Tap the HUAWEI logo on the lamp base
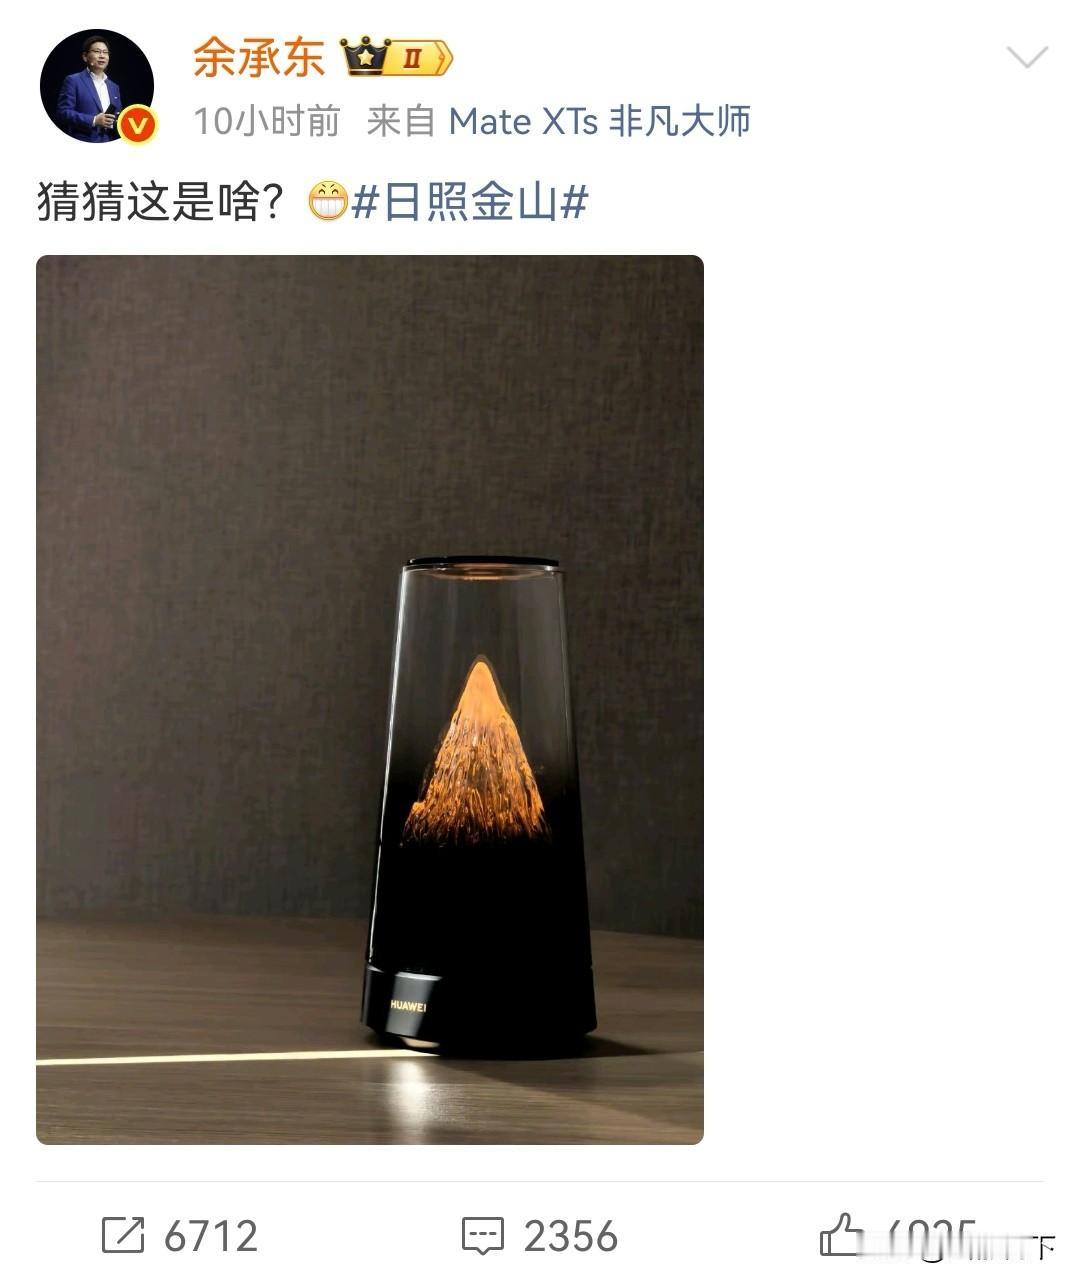 408,1006
